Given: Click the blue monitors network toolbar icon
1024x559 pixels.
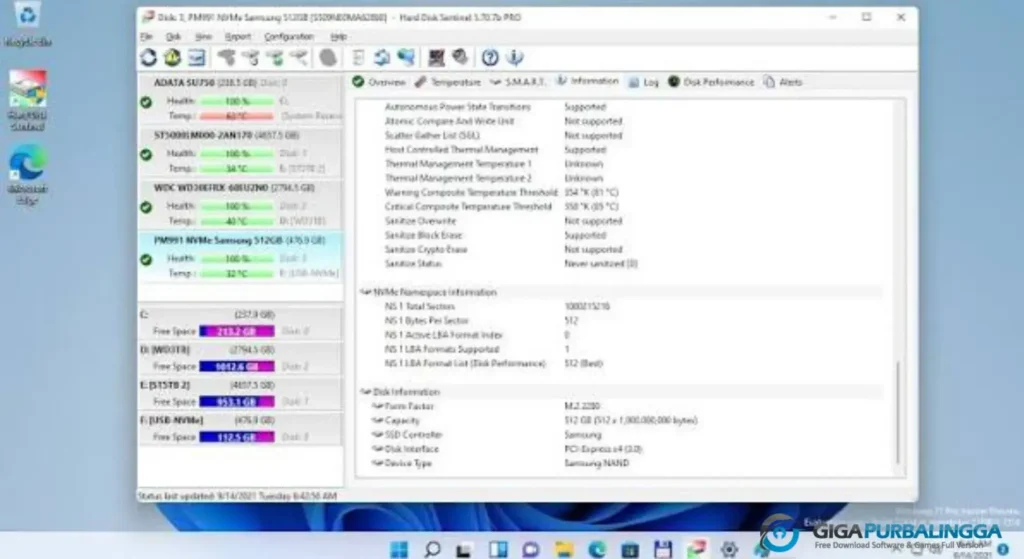Looking at the screenshot, I should click(x=406, y=58).
